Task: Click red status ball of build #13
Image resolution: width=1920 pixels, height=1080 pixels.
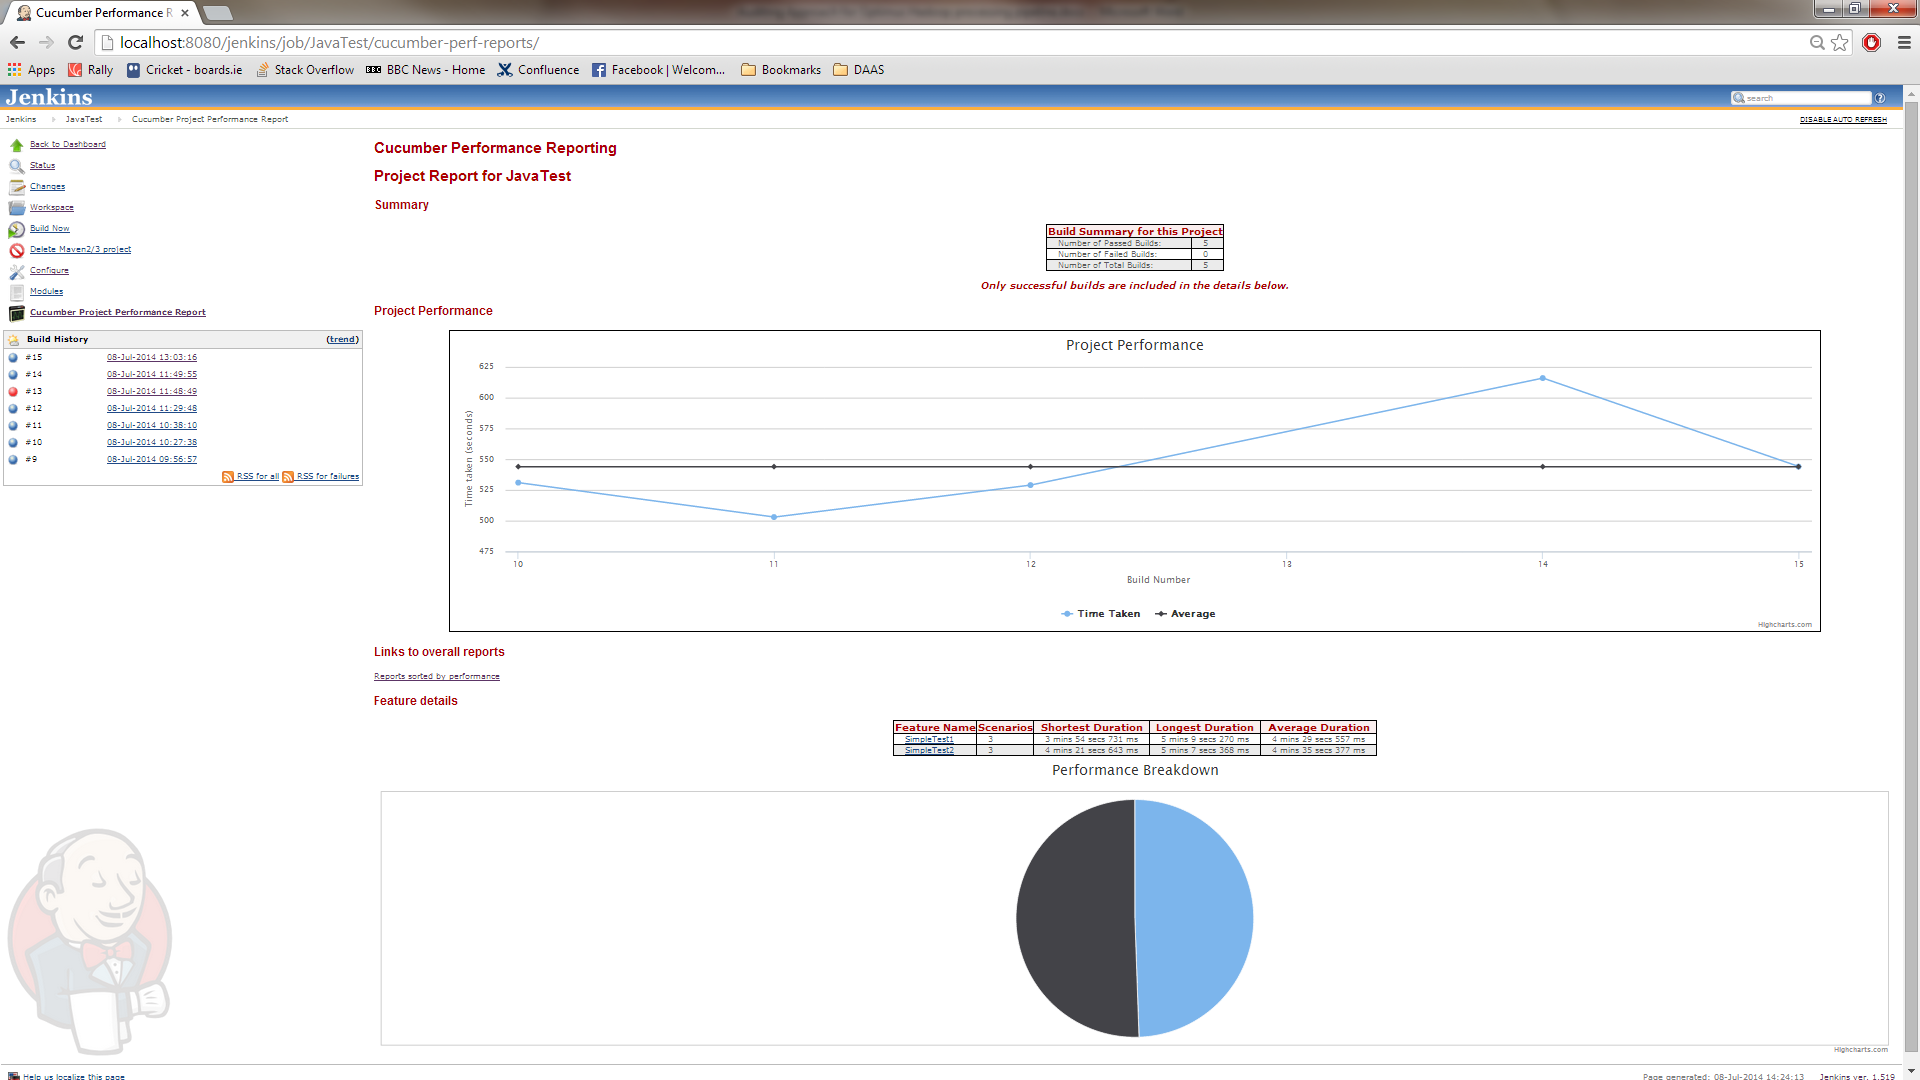Action: click(x=13, y=392)
